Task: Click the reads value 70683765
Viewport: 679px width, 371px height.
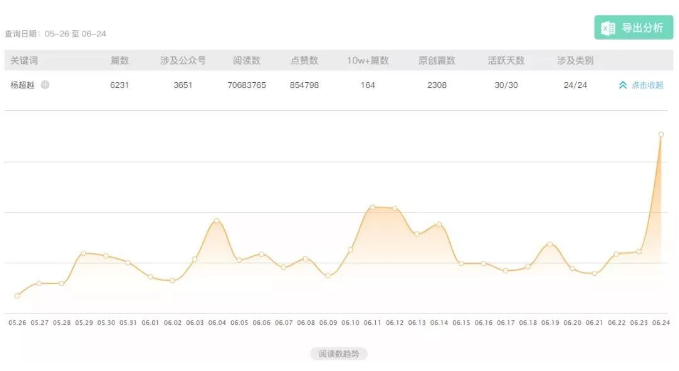Action: 247,85
